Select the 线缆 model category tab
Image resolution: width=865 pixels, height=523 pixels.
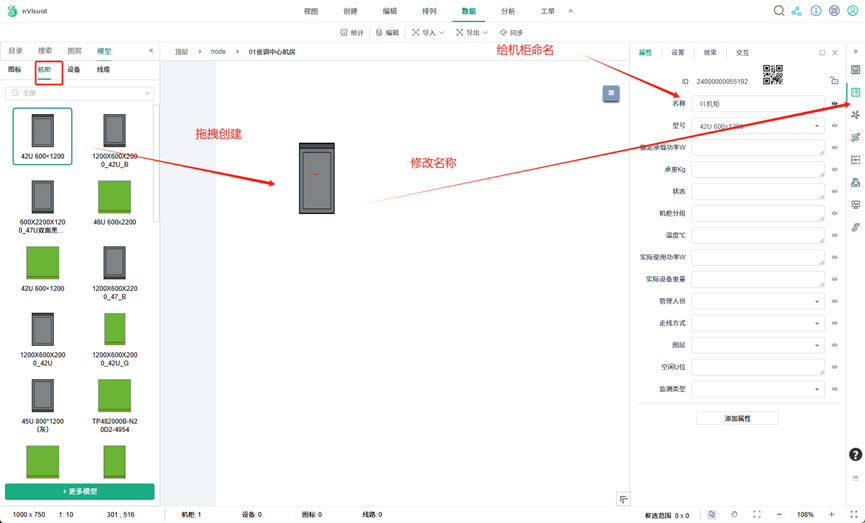point(103,70)
